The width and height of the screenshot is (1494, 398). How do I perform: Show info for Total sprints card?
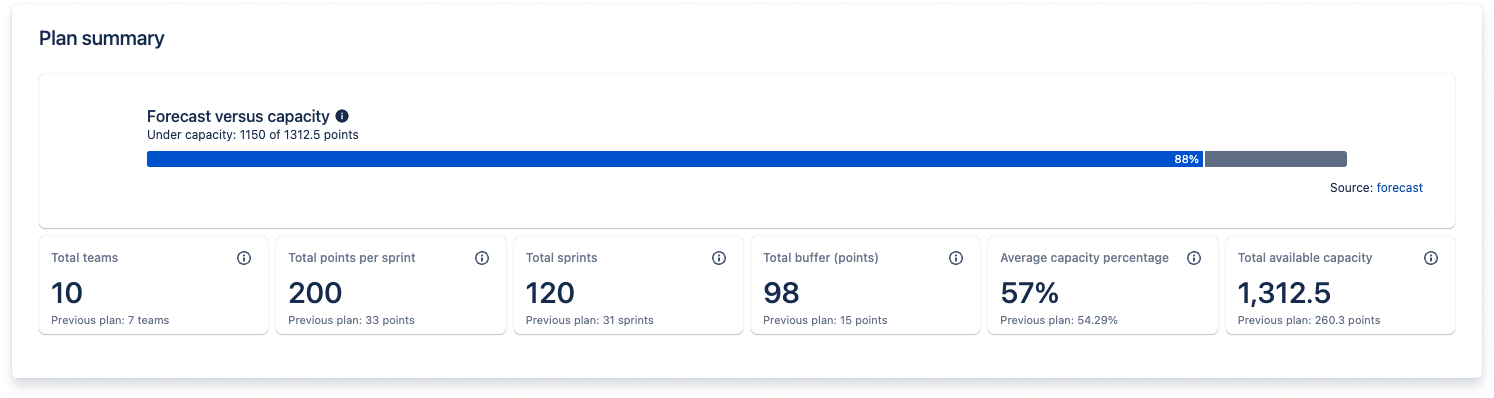coord(719,258)
